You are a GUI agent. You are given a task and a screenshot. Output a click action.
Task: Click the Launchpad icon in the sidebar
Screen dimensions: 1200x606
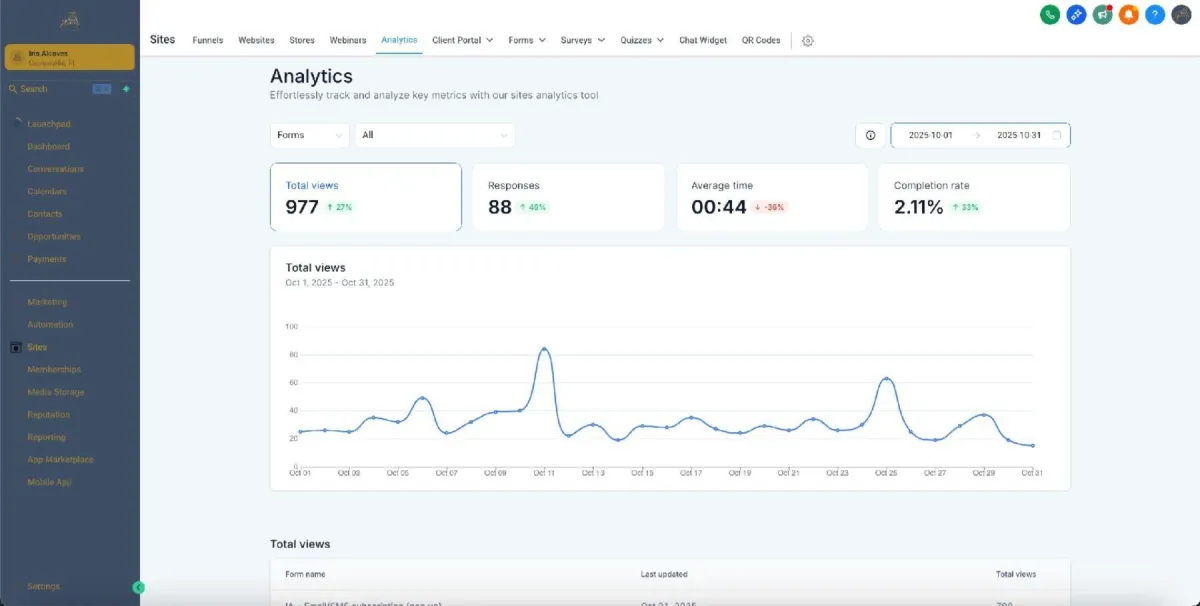pos(17,123)
